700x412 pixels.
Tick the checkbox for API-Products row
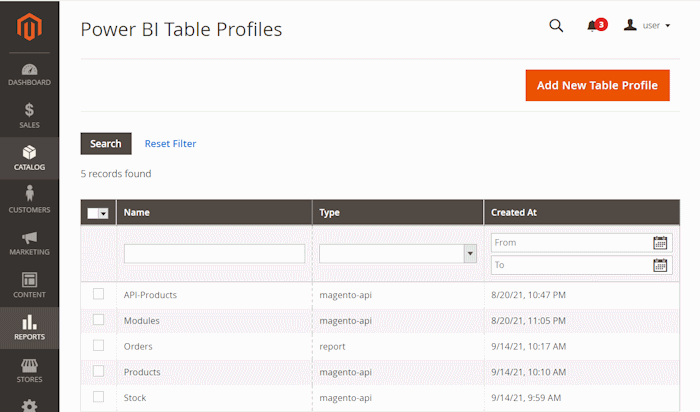(x=98, y=294)
